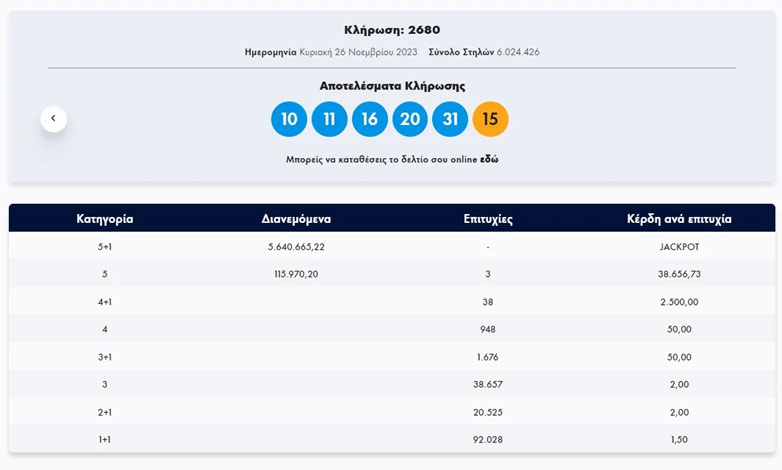Click the 1.676 successes value
The width and height of the screenshot is (782, 470).
489,357
